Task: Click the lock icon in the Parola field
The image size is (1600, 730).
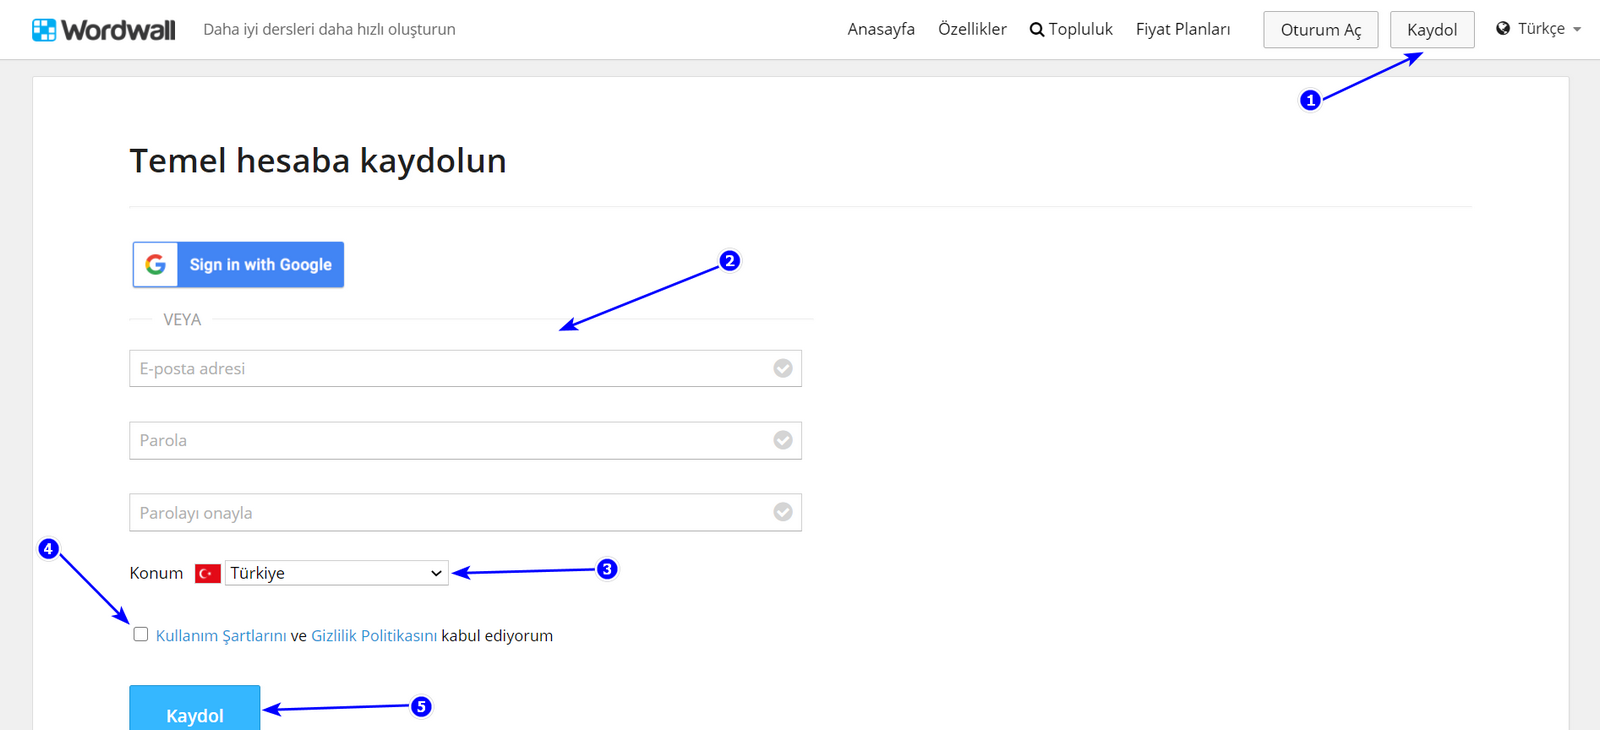Action: [783, 440]
